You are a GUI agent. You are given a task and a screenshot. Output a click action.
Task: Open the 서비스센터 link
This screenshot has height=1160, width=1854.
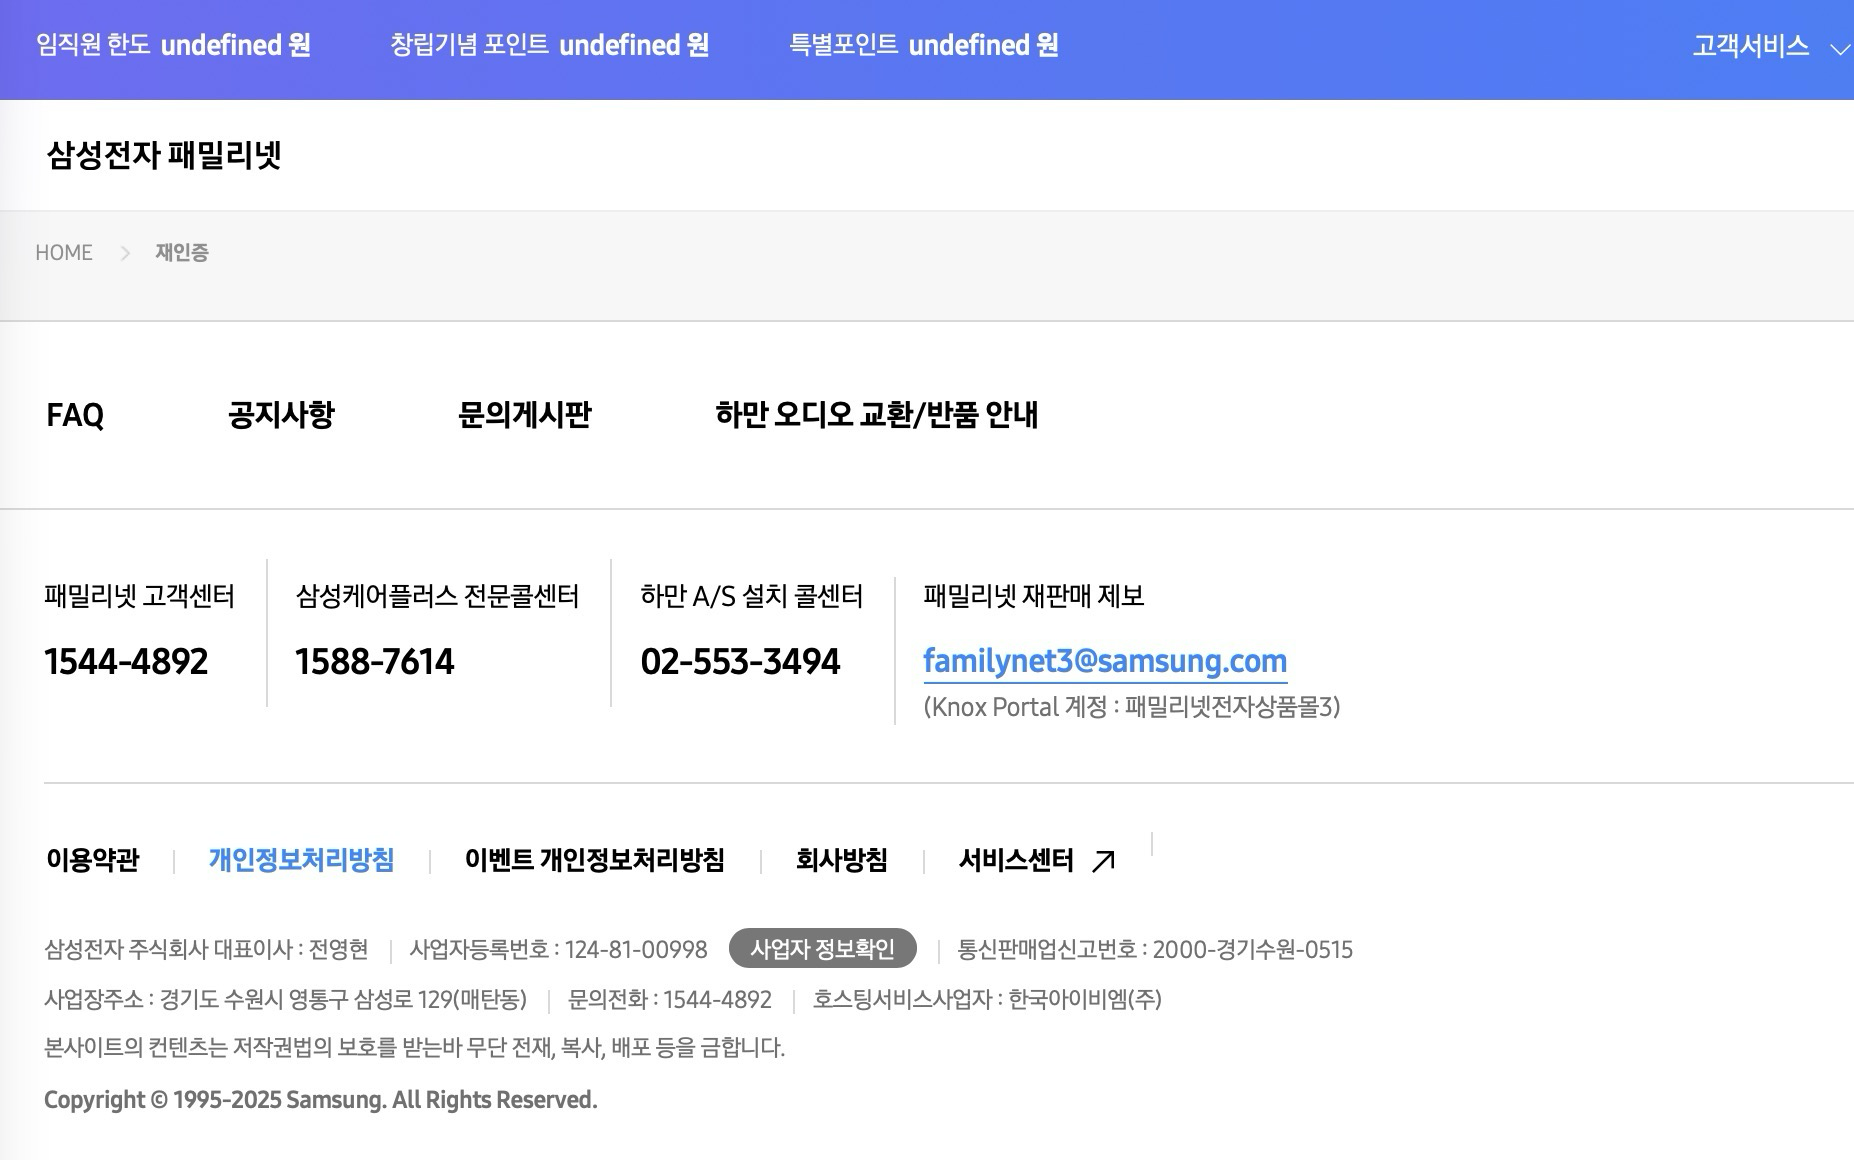[x=1016, y=860]
